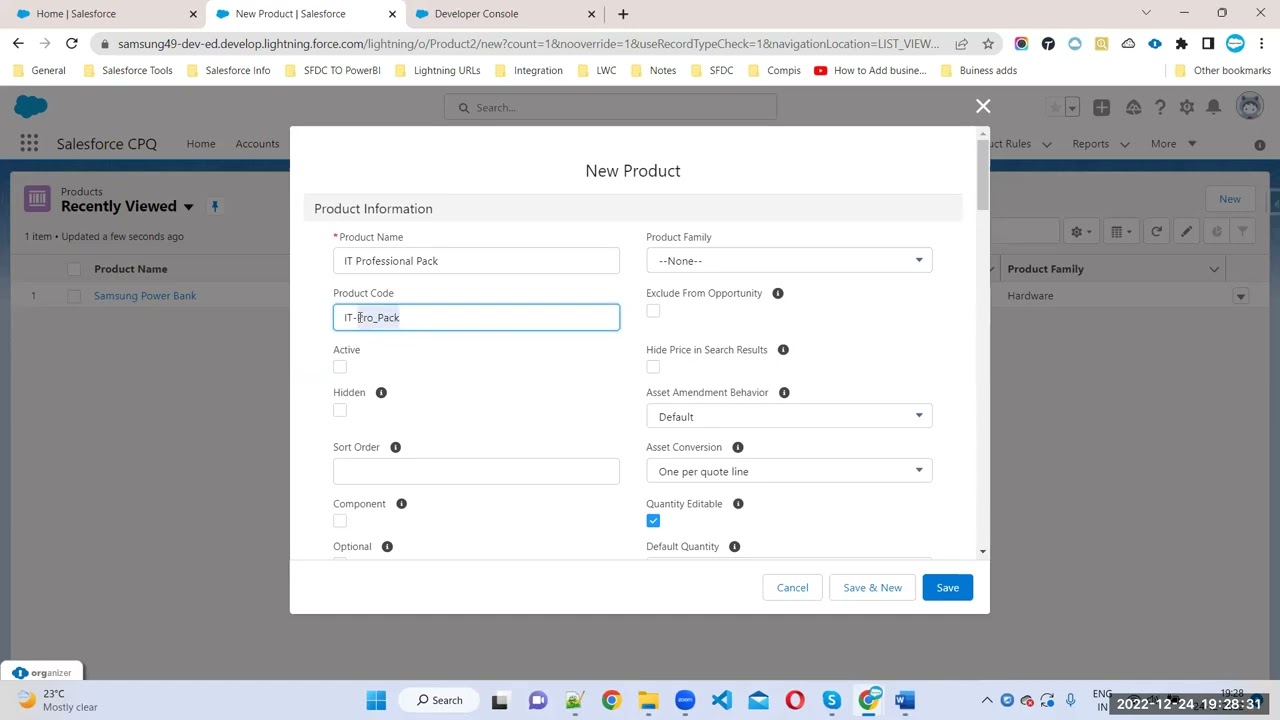
Task: Open the notifications bell icon
Action: (x=1213, y=107)
